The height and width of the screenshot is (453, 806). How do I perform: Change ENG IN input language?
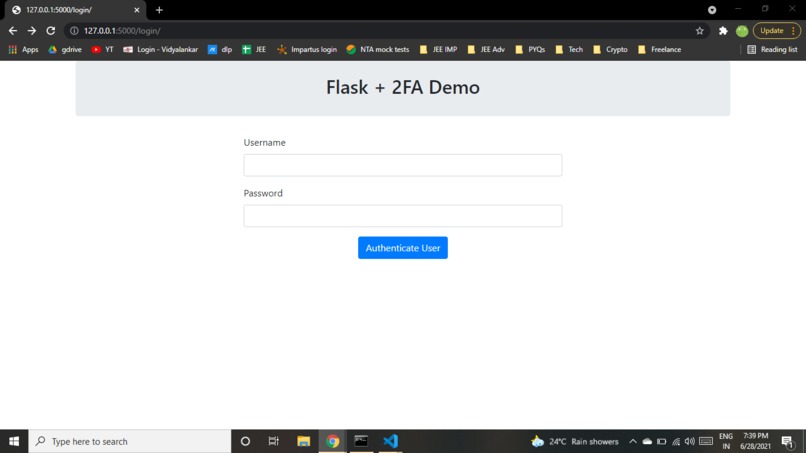(726, 441)
